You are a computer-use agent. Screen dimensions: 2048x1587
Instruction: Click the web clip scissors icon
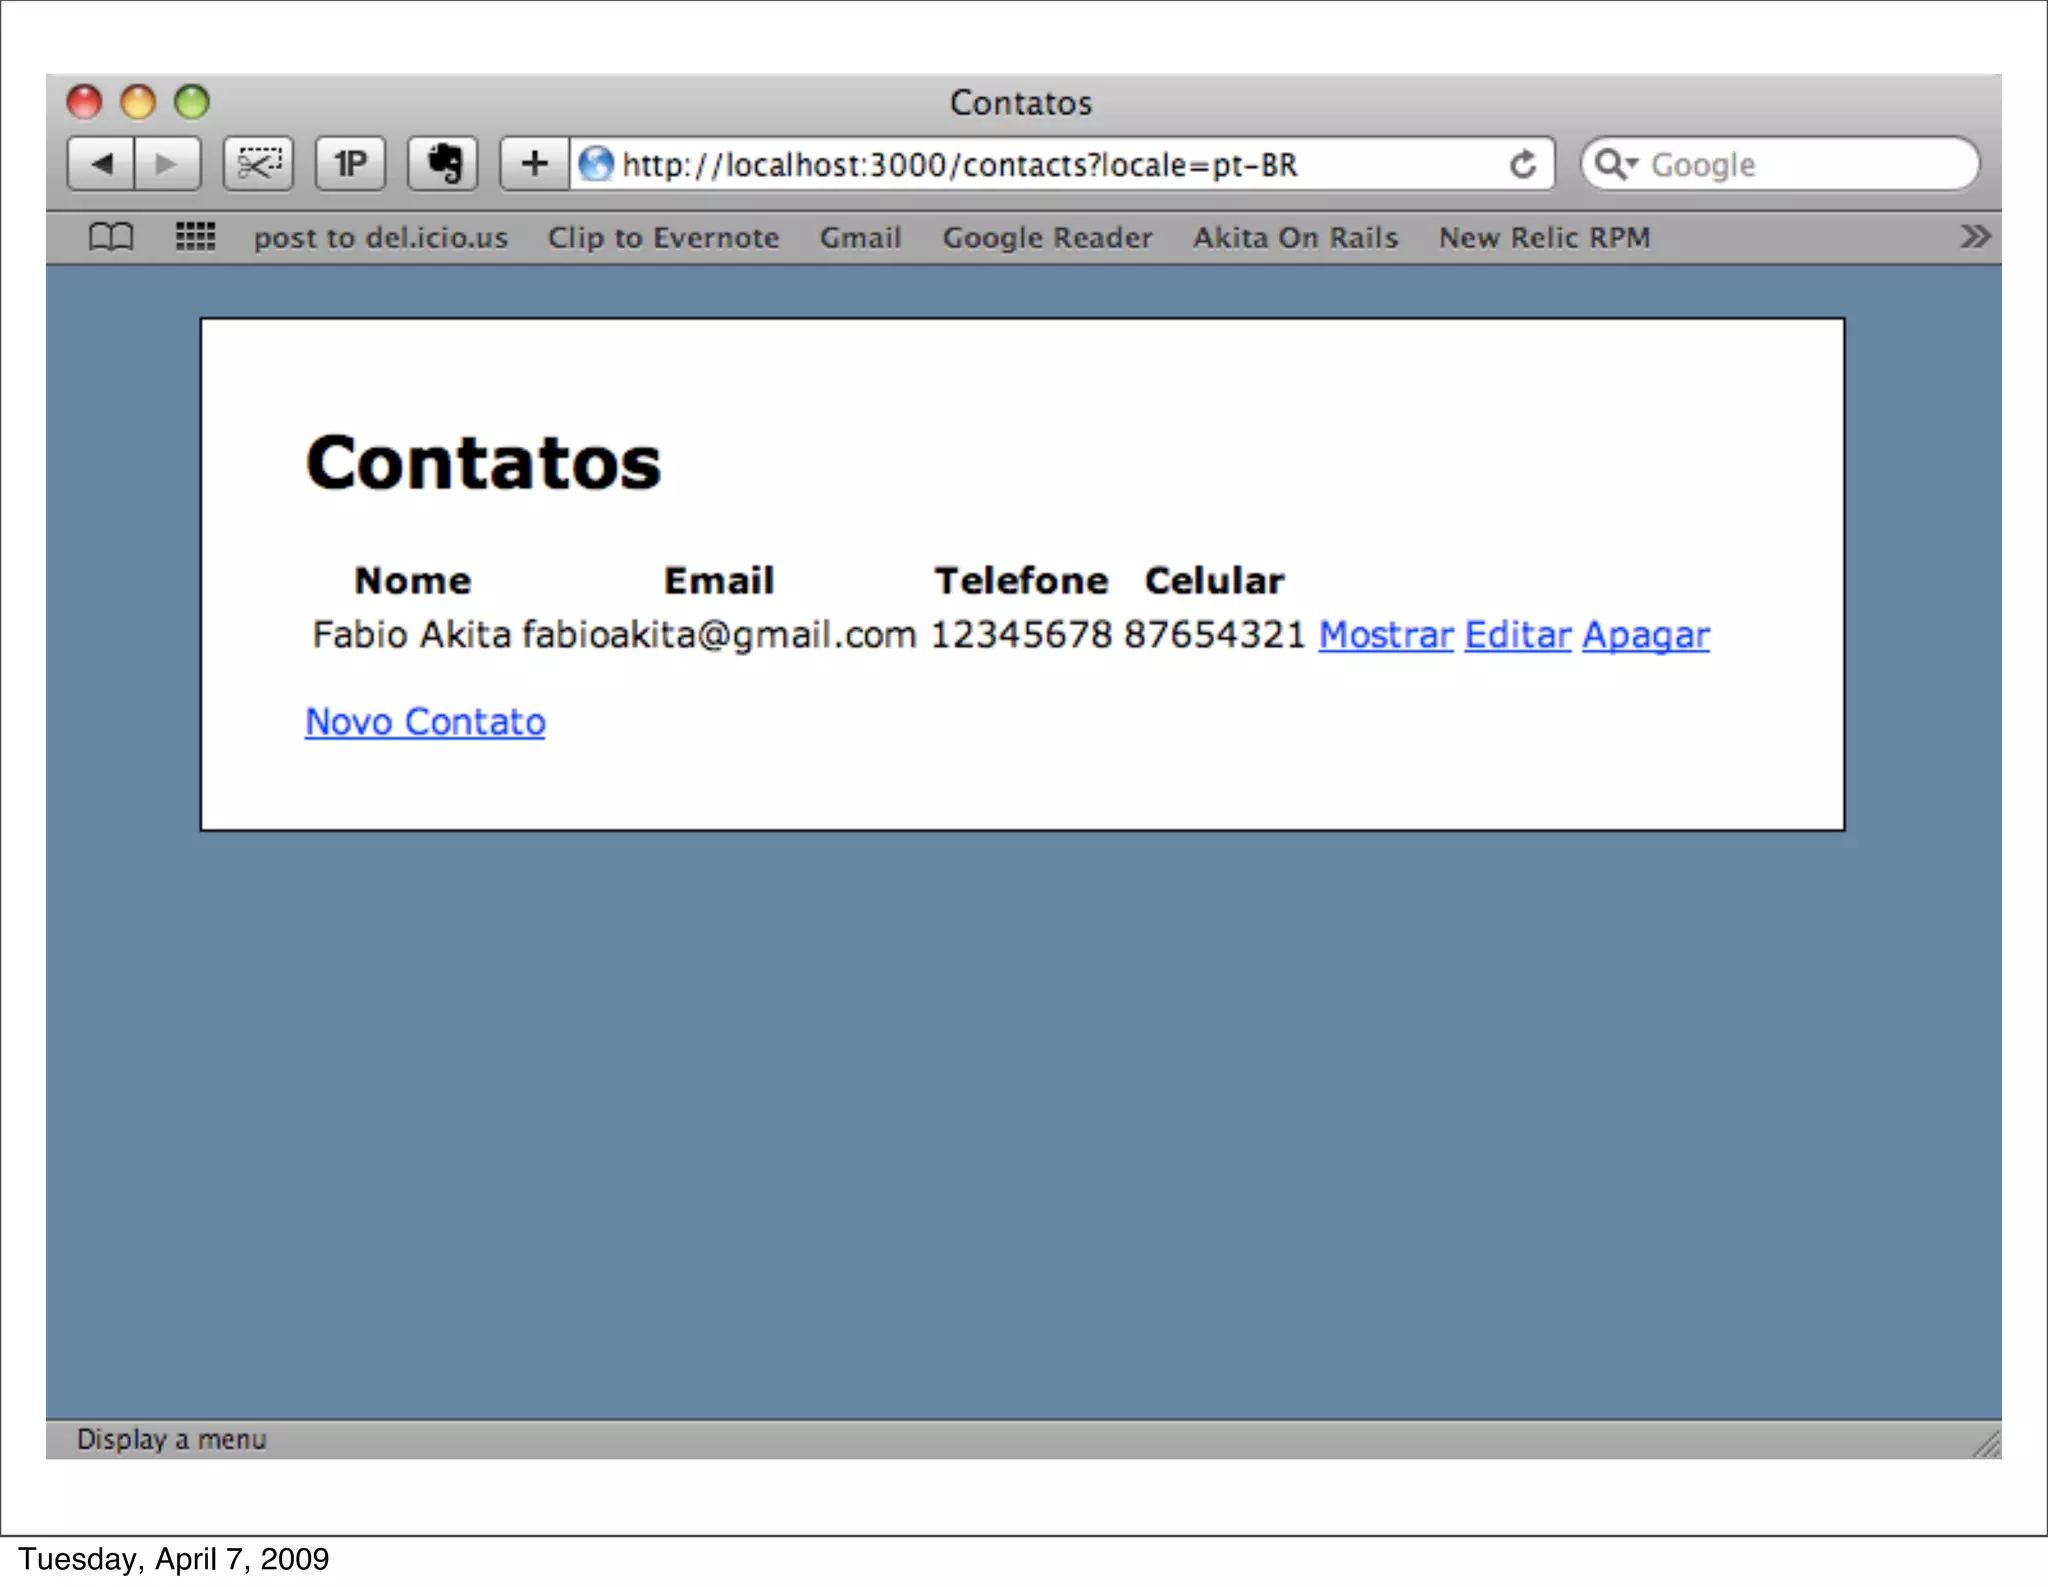point(258,163)
